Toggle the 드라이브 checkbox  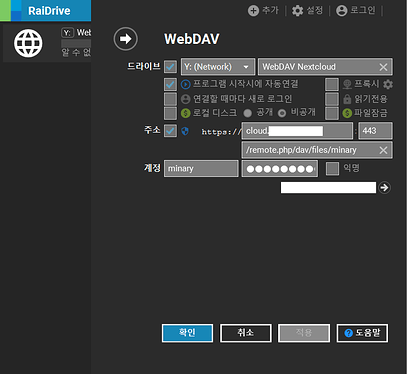170,67
